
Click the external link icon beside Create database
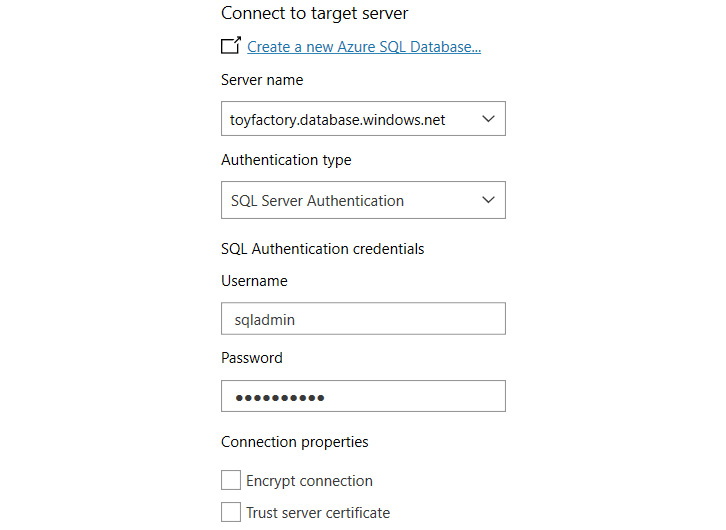[231, 46]
